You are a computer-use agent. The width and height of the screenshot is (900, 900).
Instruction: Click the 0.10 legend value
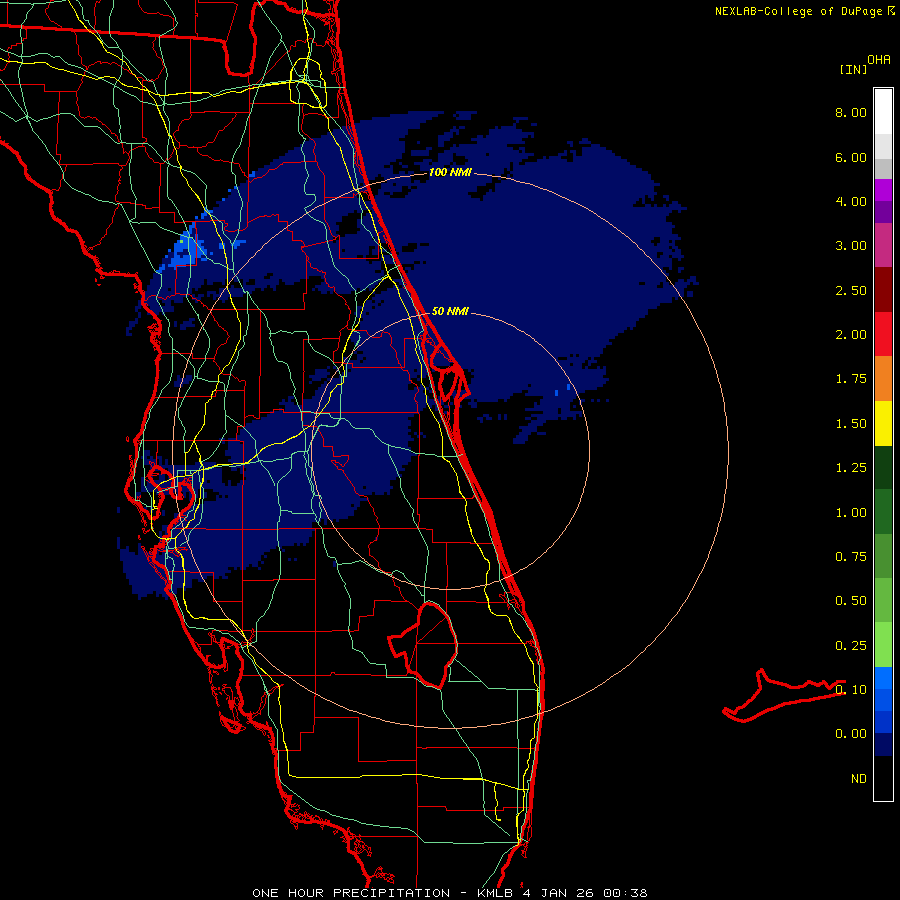pyautogui.click(x=851, y=690)
